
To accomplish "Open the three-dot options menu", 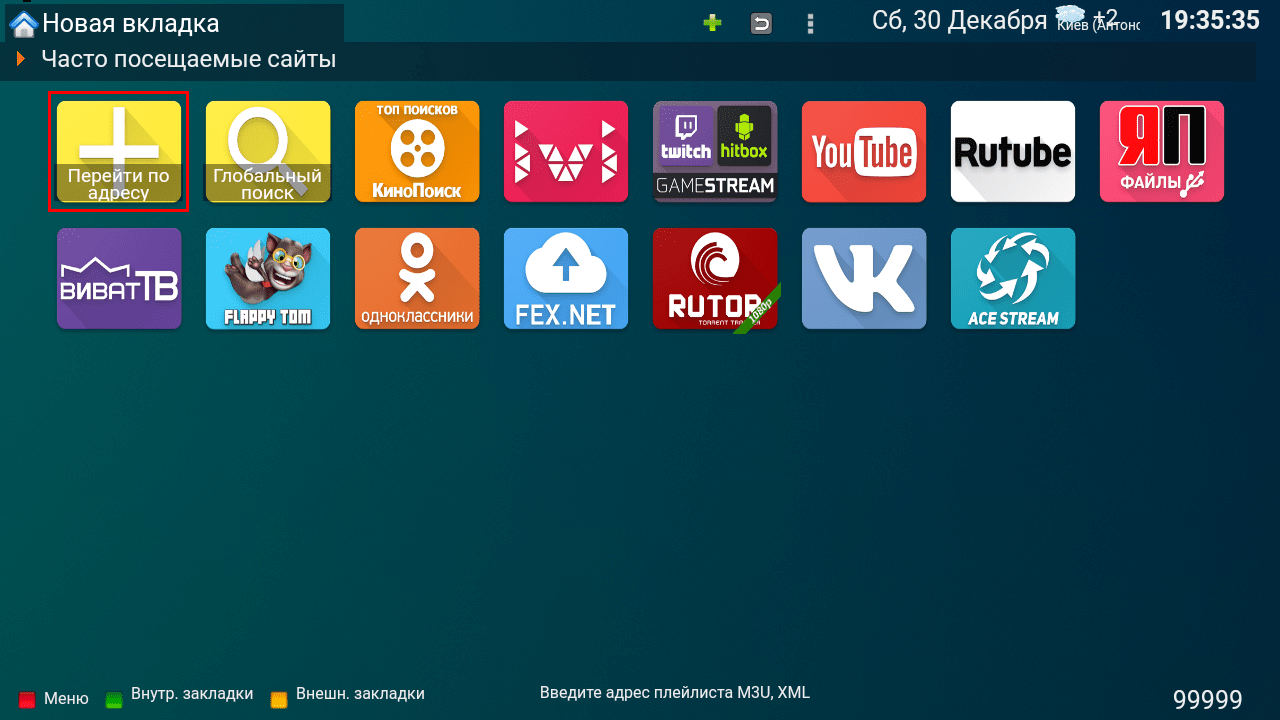I will coord(810,23).
